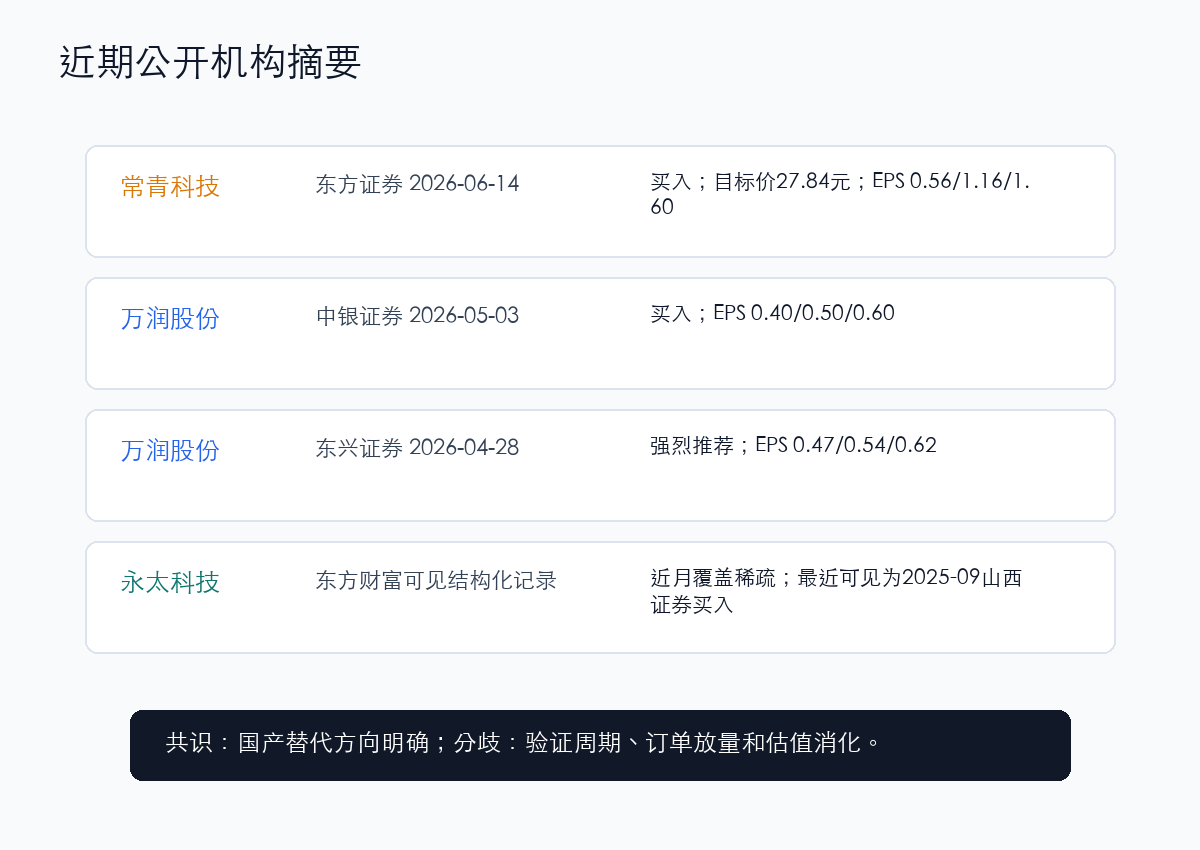Click 东方证券 2026-06-14 source text
This screenshot has height=850, width=1200.
[418, 184]
